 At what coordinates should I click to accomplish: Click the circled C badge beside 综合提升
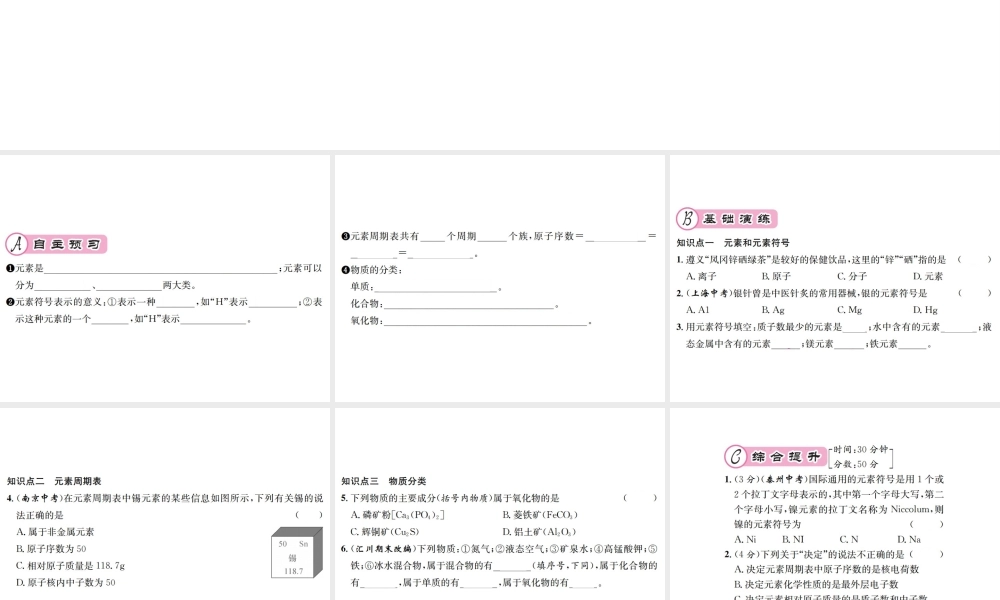tap(735, 457)
